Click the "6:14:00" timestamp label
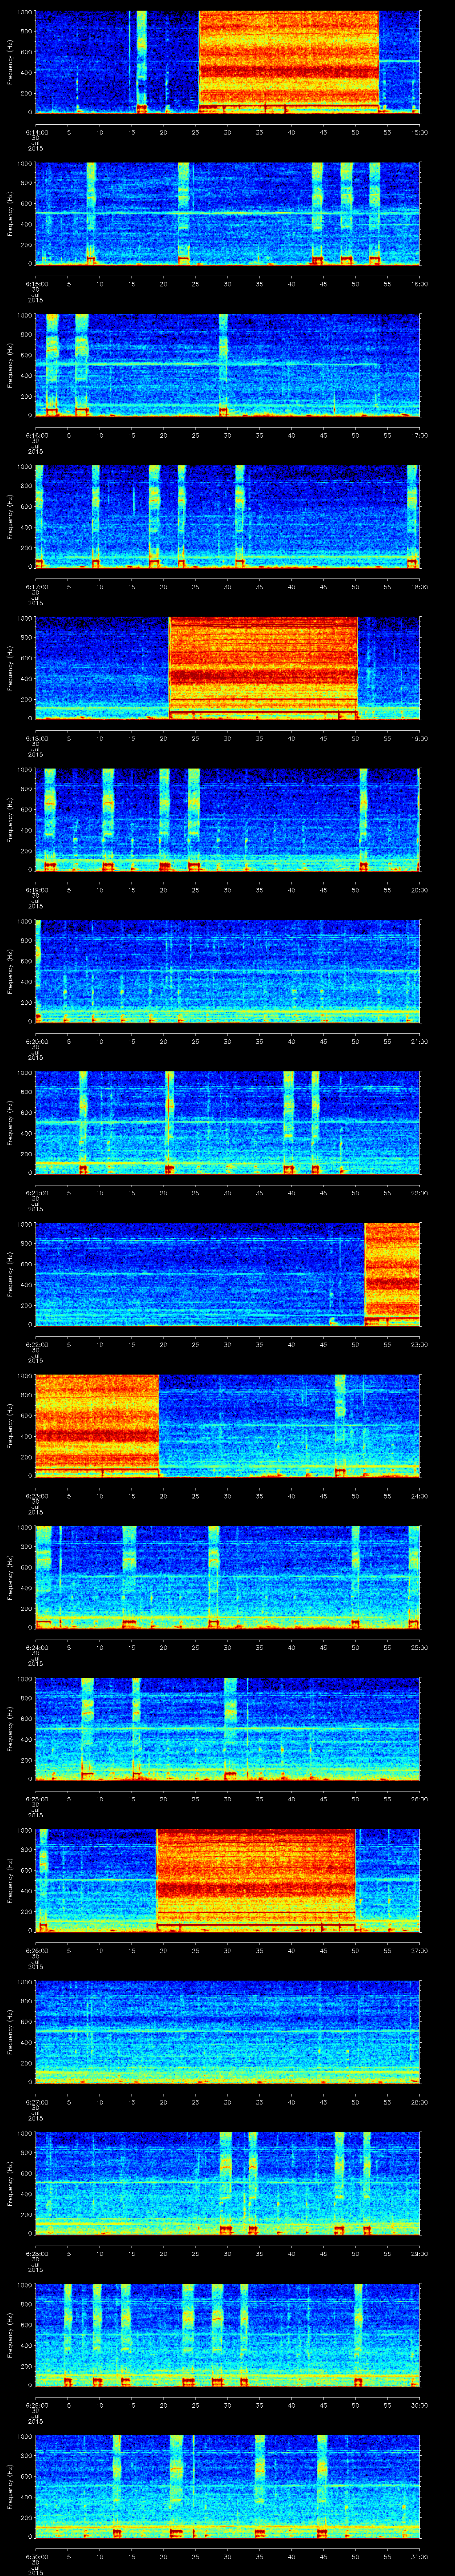 (x=37, y=131)
